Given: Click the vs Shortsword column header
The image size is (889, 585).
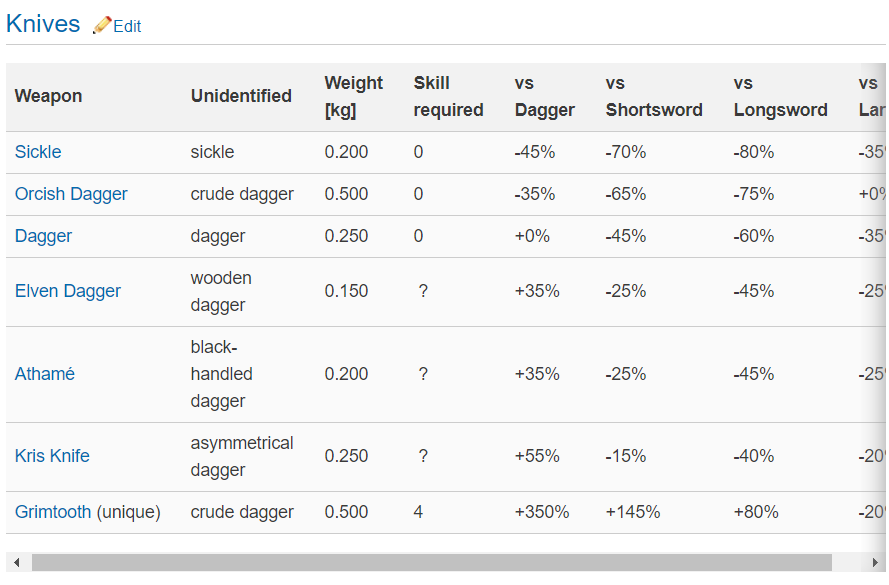Looking at the screenshot, I should coord(653,96).
